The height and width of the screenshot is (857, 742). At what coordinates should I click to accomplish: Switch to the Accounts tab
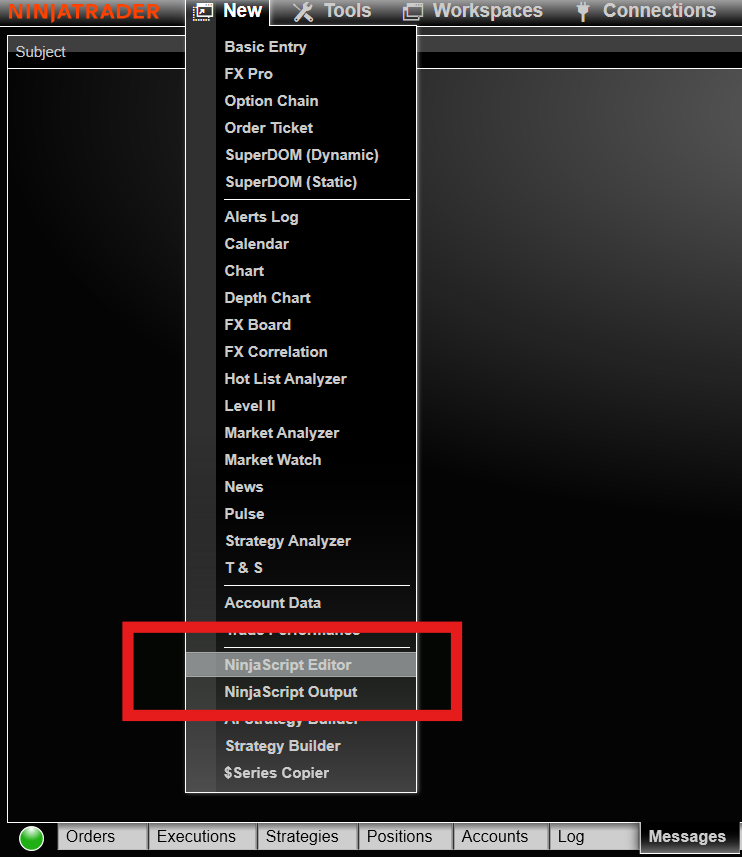501,837
